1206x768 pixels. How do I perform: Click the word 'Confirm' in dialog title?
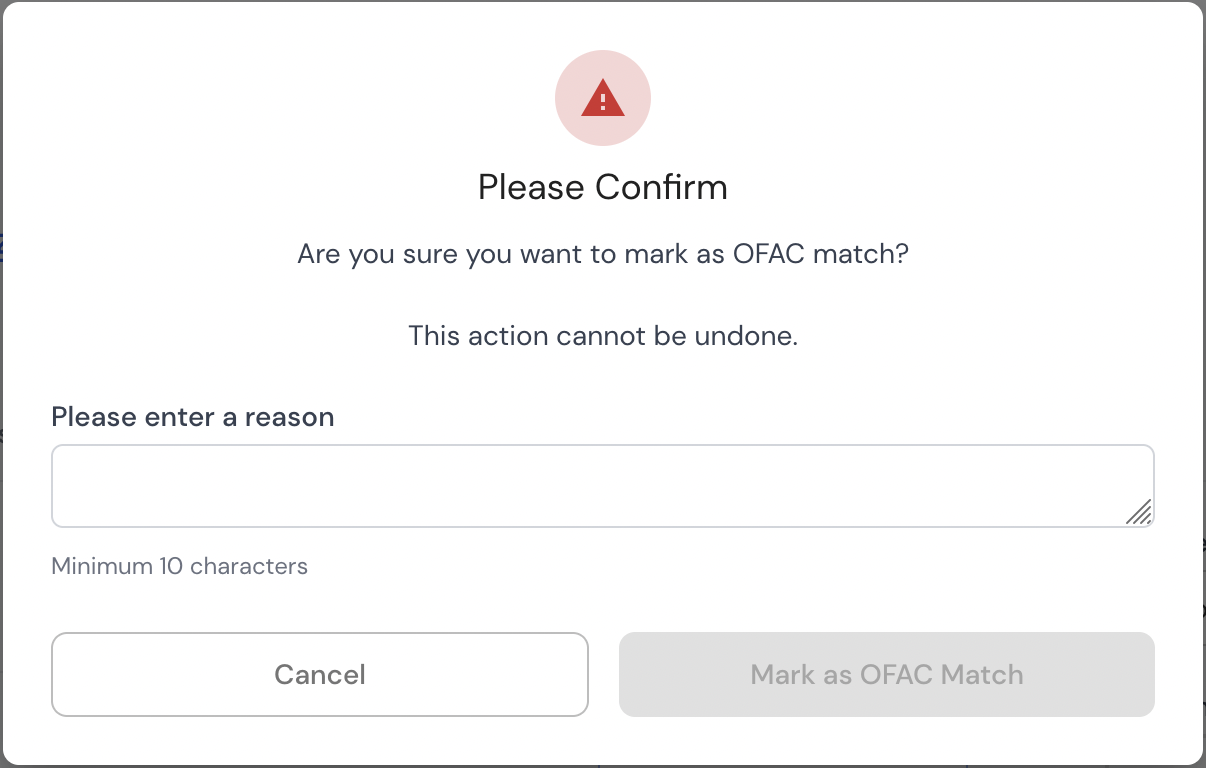[x=662, y=187]
